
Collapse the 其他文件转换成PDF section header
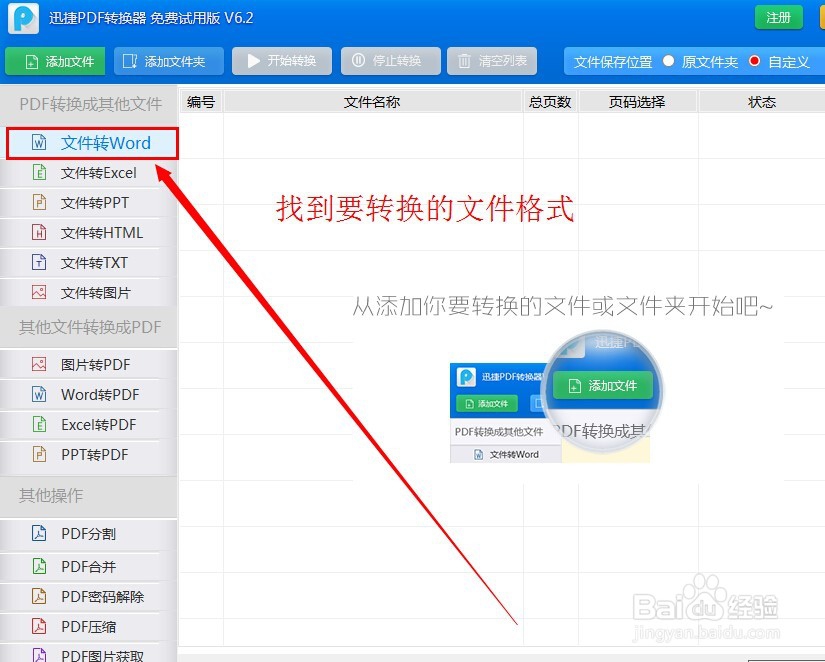coord(88,327)
